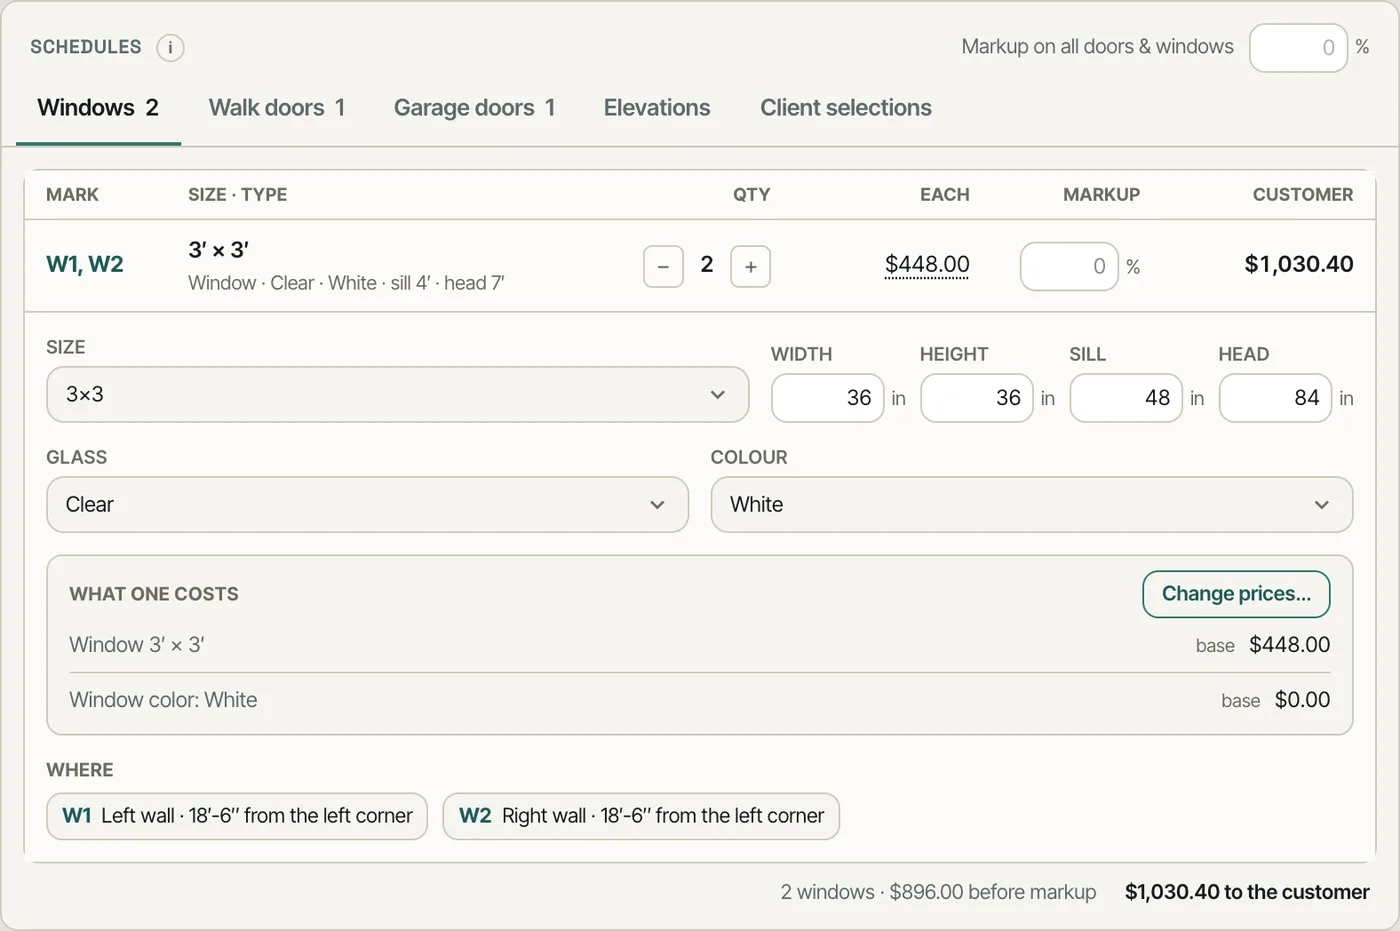Click the Markup on all doors & windows label
Screen dimensions: 1400x931
tap(1097, 47)
